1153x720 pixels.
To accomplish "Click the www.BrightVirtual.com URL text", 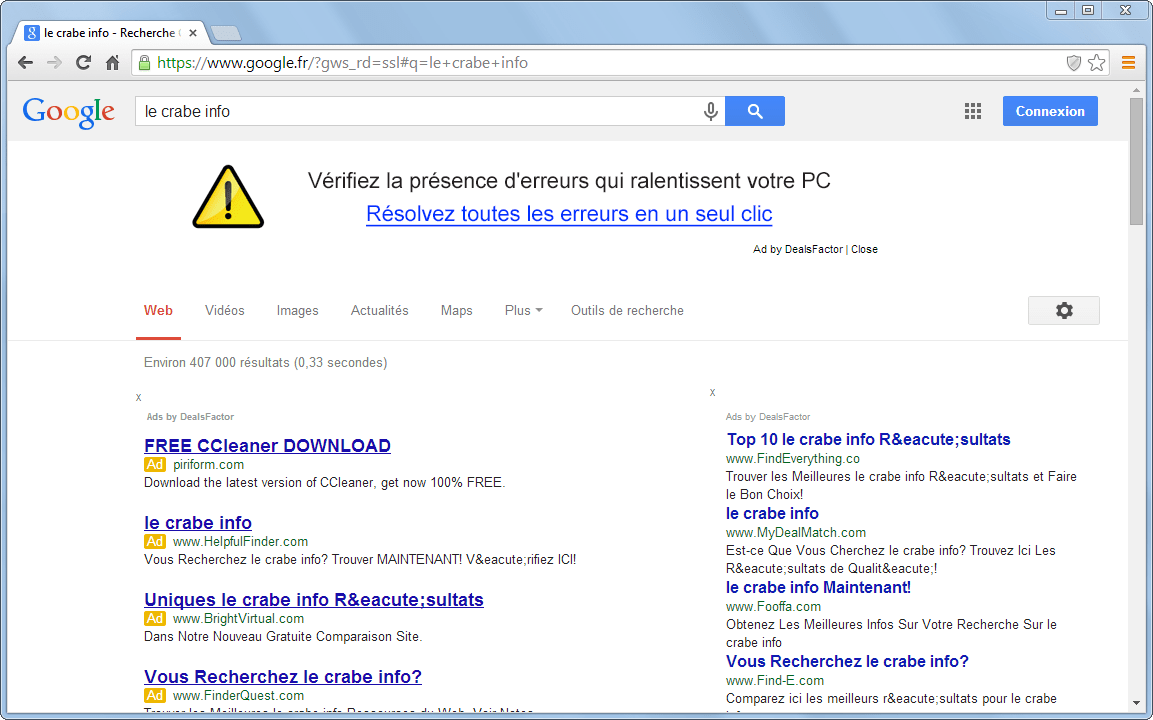I will click(x=238, y=619).
